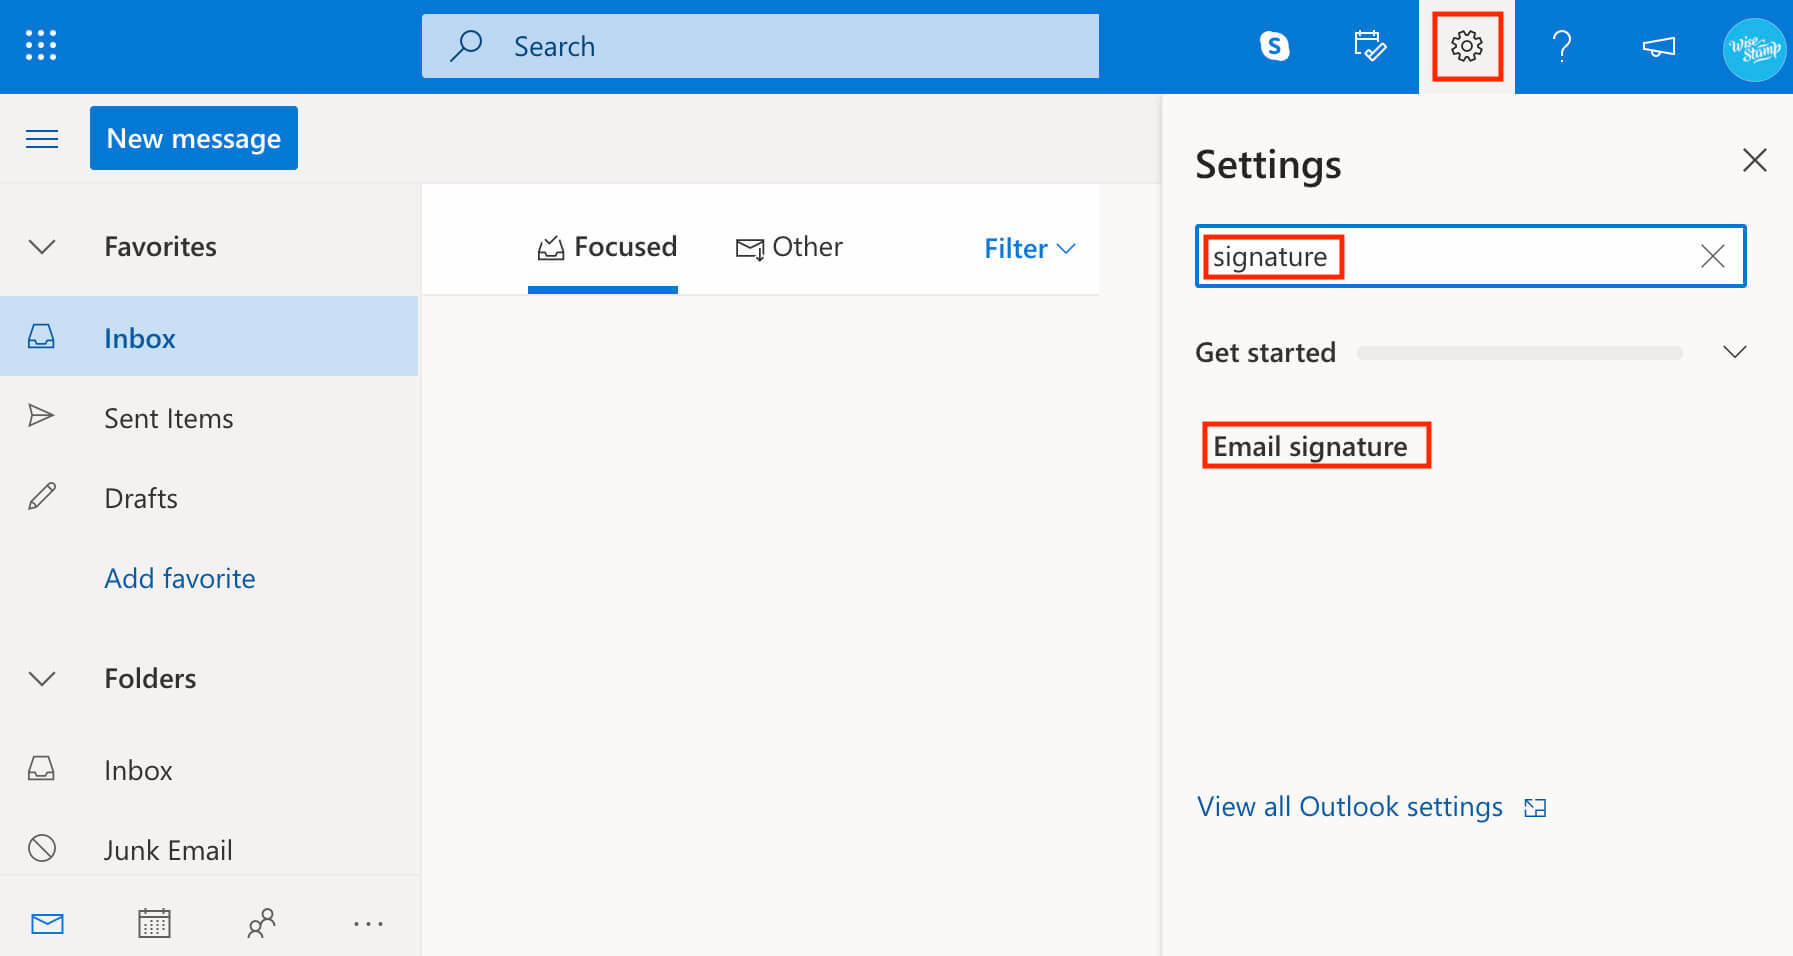
Task: Clear the signature search field
Action: [1712, 256]
